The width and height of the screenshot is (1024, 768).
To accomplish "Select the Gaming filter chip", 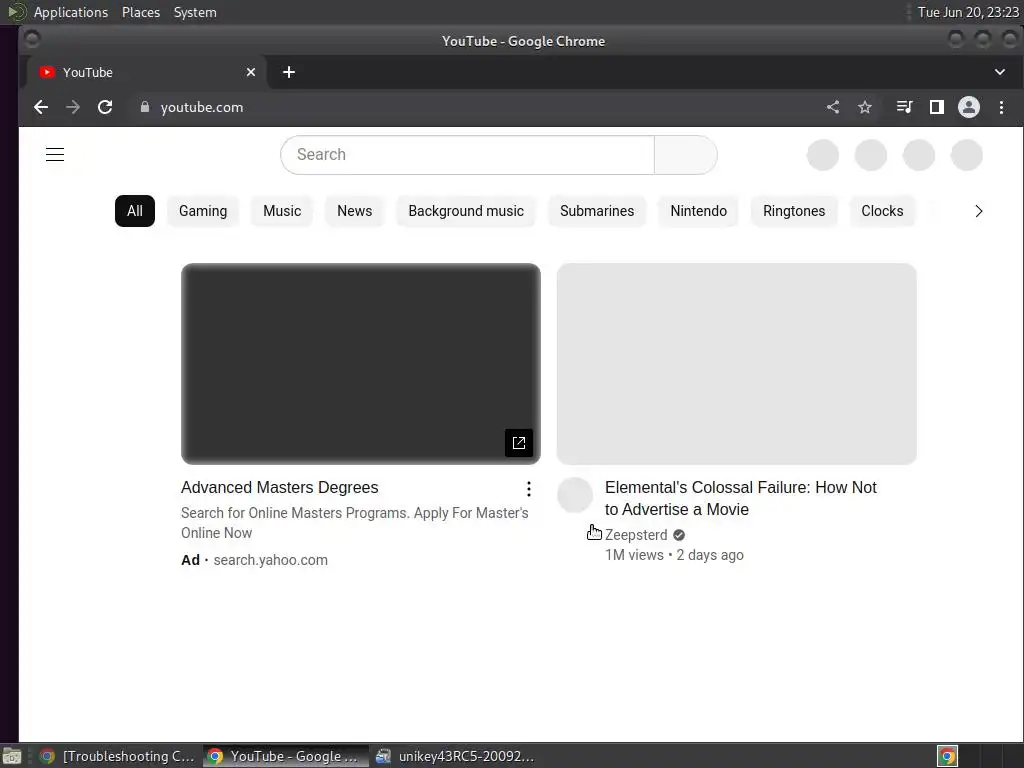I will (x=203, y=211).
